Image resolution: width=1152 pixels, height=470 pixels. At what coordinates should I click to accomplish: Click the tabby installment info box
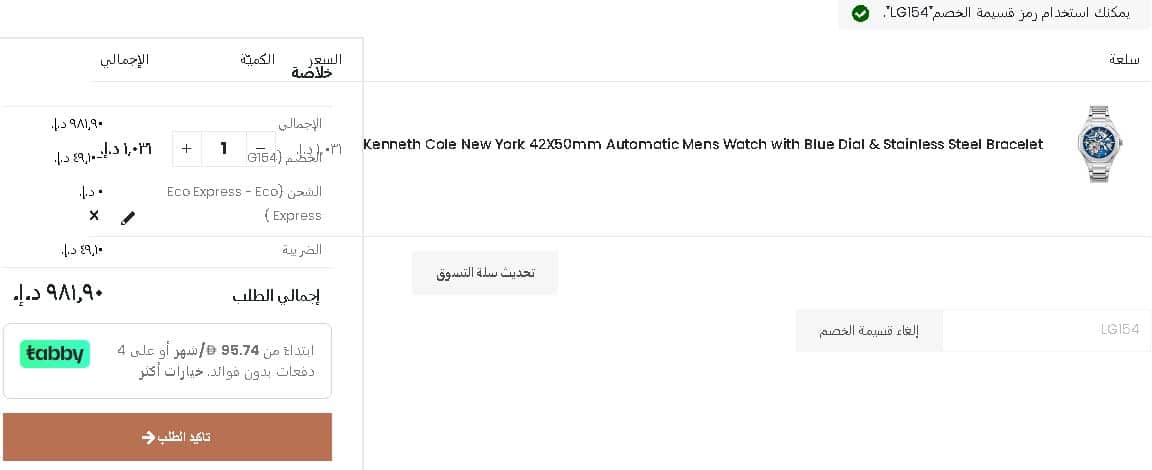[167, 361]
